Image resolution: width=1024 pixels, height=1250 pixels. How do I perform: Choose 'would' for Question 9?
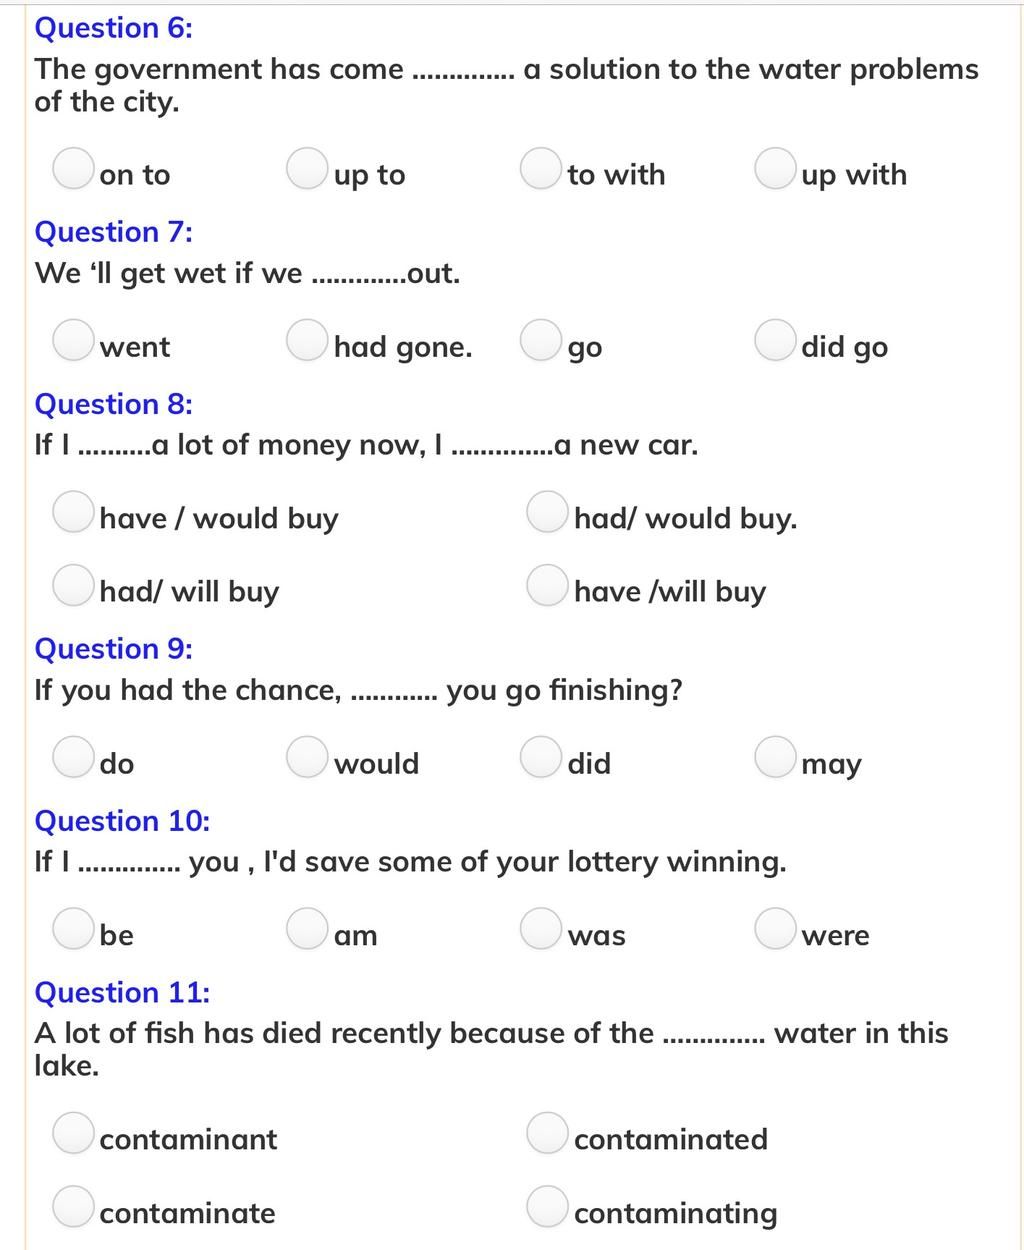click(x=307, y=757)
